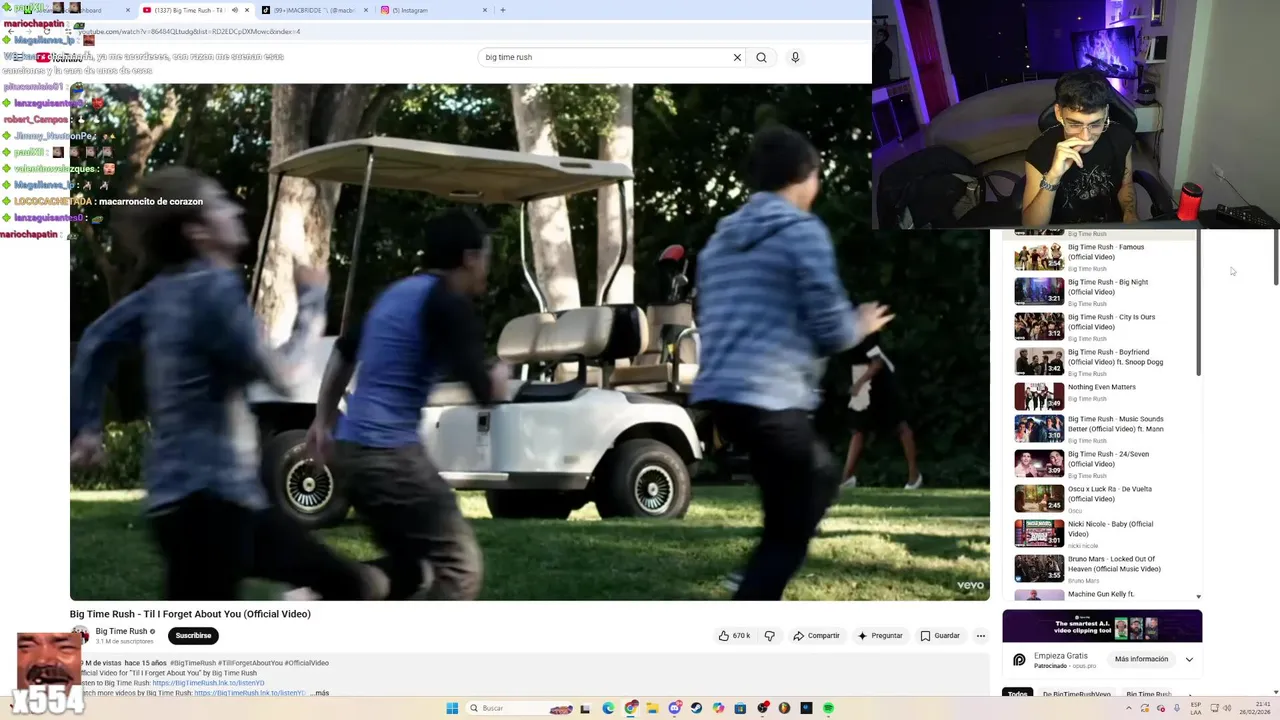Open the taskbar volume control
The width and height of the screenshot is (1280, 720).
coord(1227,708)
